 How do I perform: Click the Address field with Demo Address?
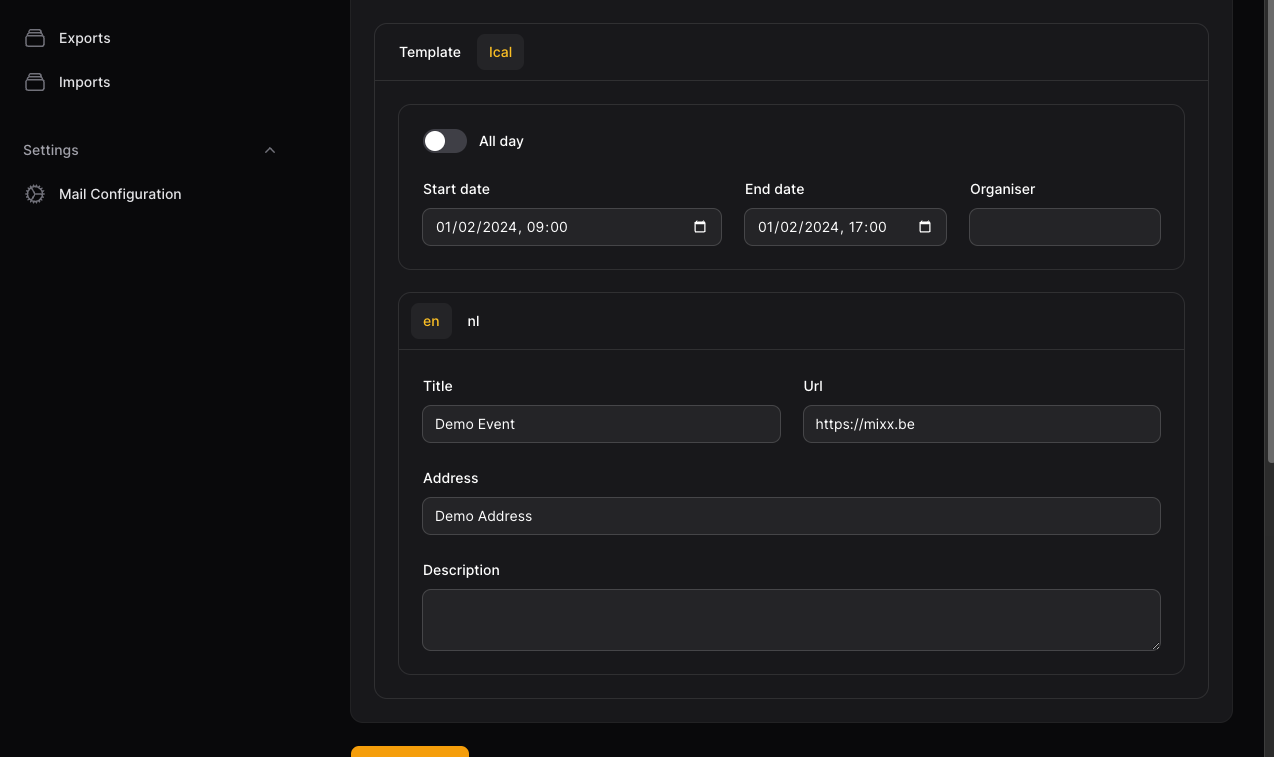pos(791,516)
